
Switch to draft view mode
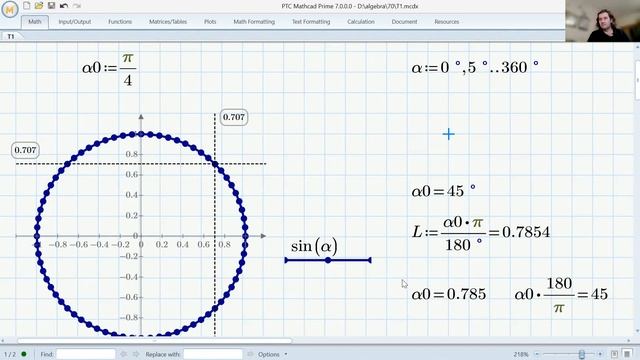coord(627,354)
